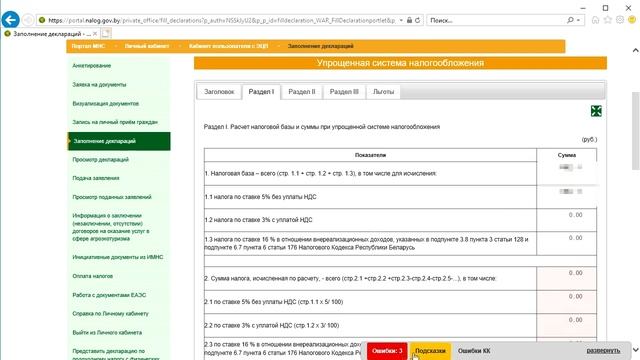Go back with the browser back arrow
The height and width of the screenshot is (360, 640).
11,20
